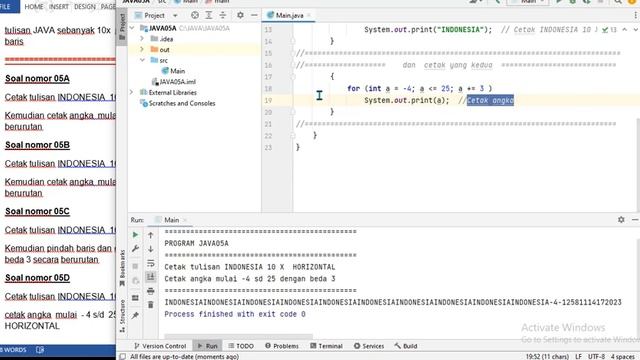The image size is (640, 360).
Task: Open Project panel options gear
Action: [x=240, y=15]
